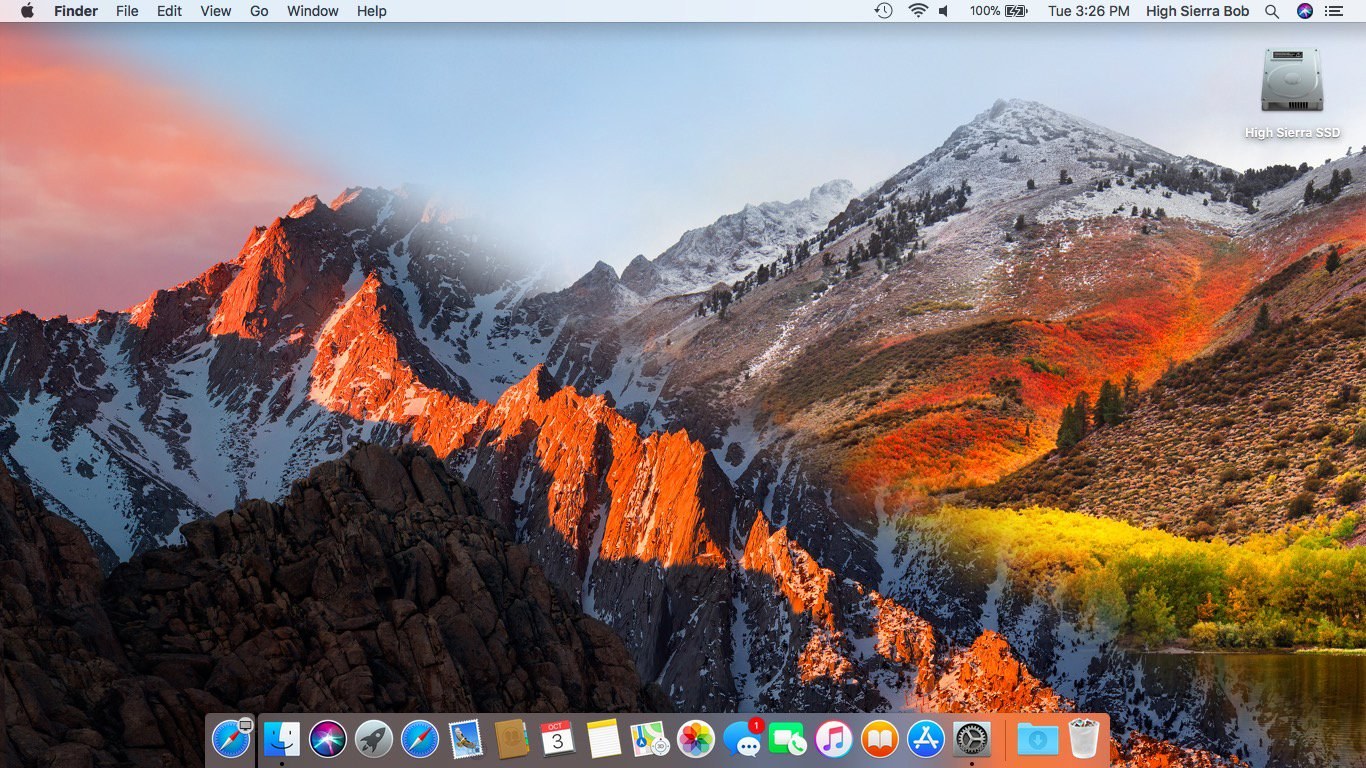Open Messages with one unread badge
The width and height of the screenshot is (1366, 768).
point(742,740)
